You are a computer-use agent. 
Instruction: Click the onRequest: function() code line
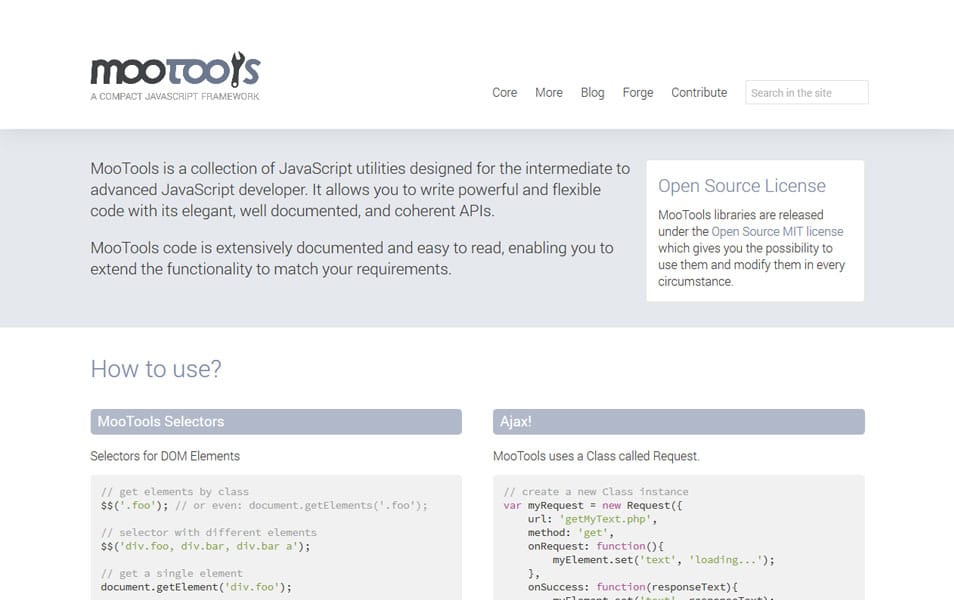click(x=596, y=546)
